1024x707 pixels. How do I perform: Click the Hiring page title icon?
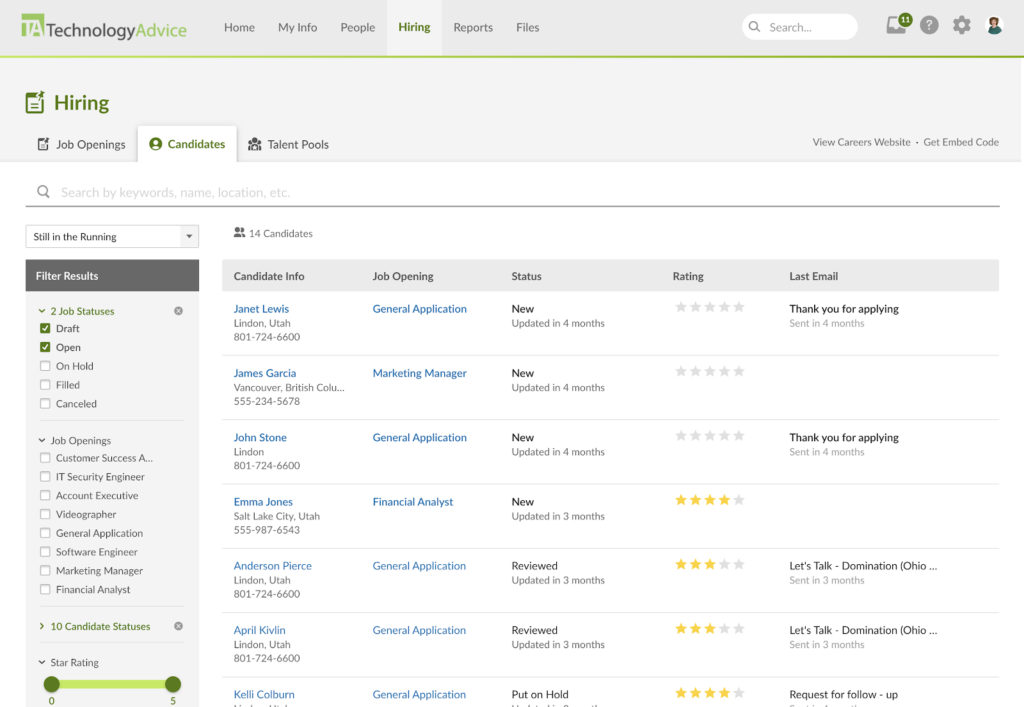point(35,102)
